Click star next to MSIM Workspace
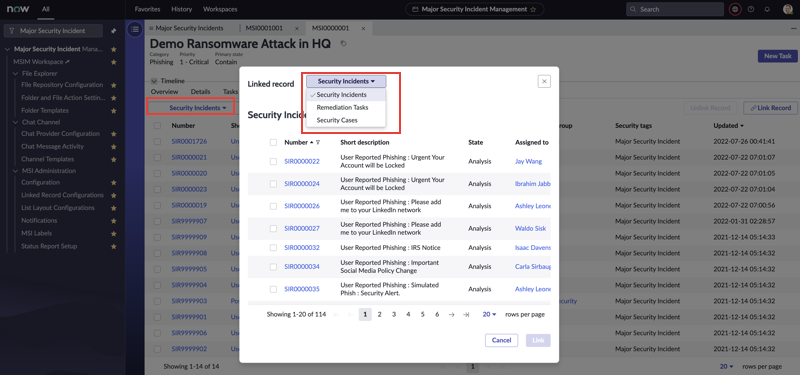This screenshot has height=375, width=800. pos(114,62)
